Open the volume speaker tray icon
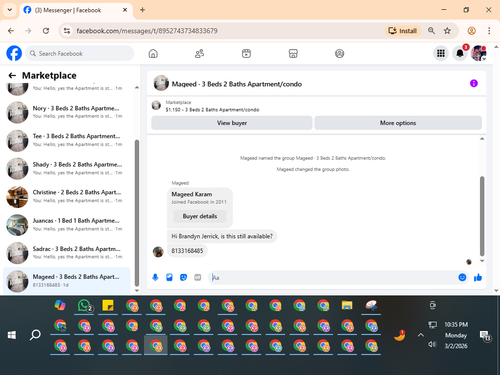500x375 pixels. point(432,344)
